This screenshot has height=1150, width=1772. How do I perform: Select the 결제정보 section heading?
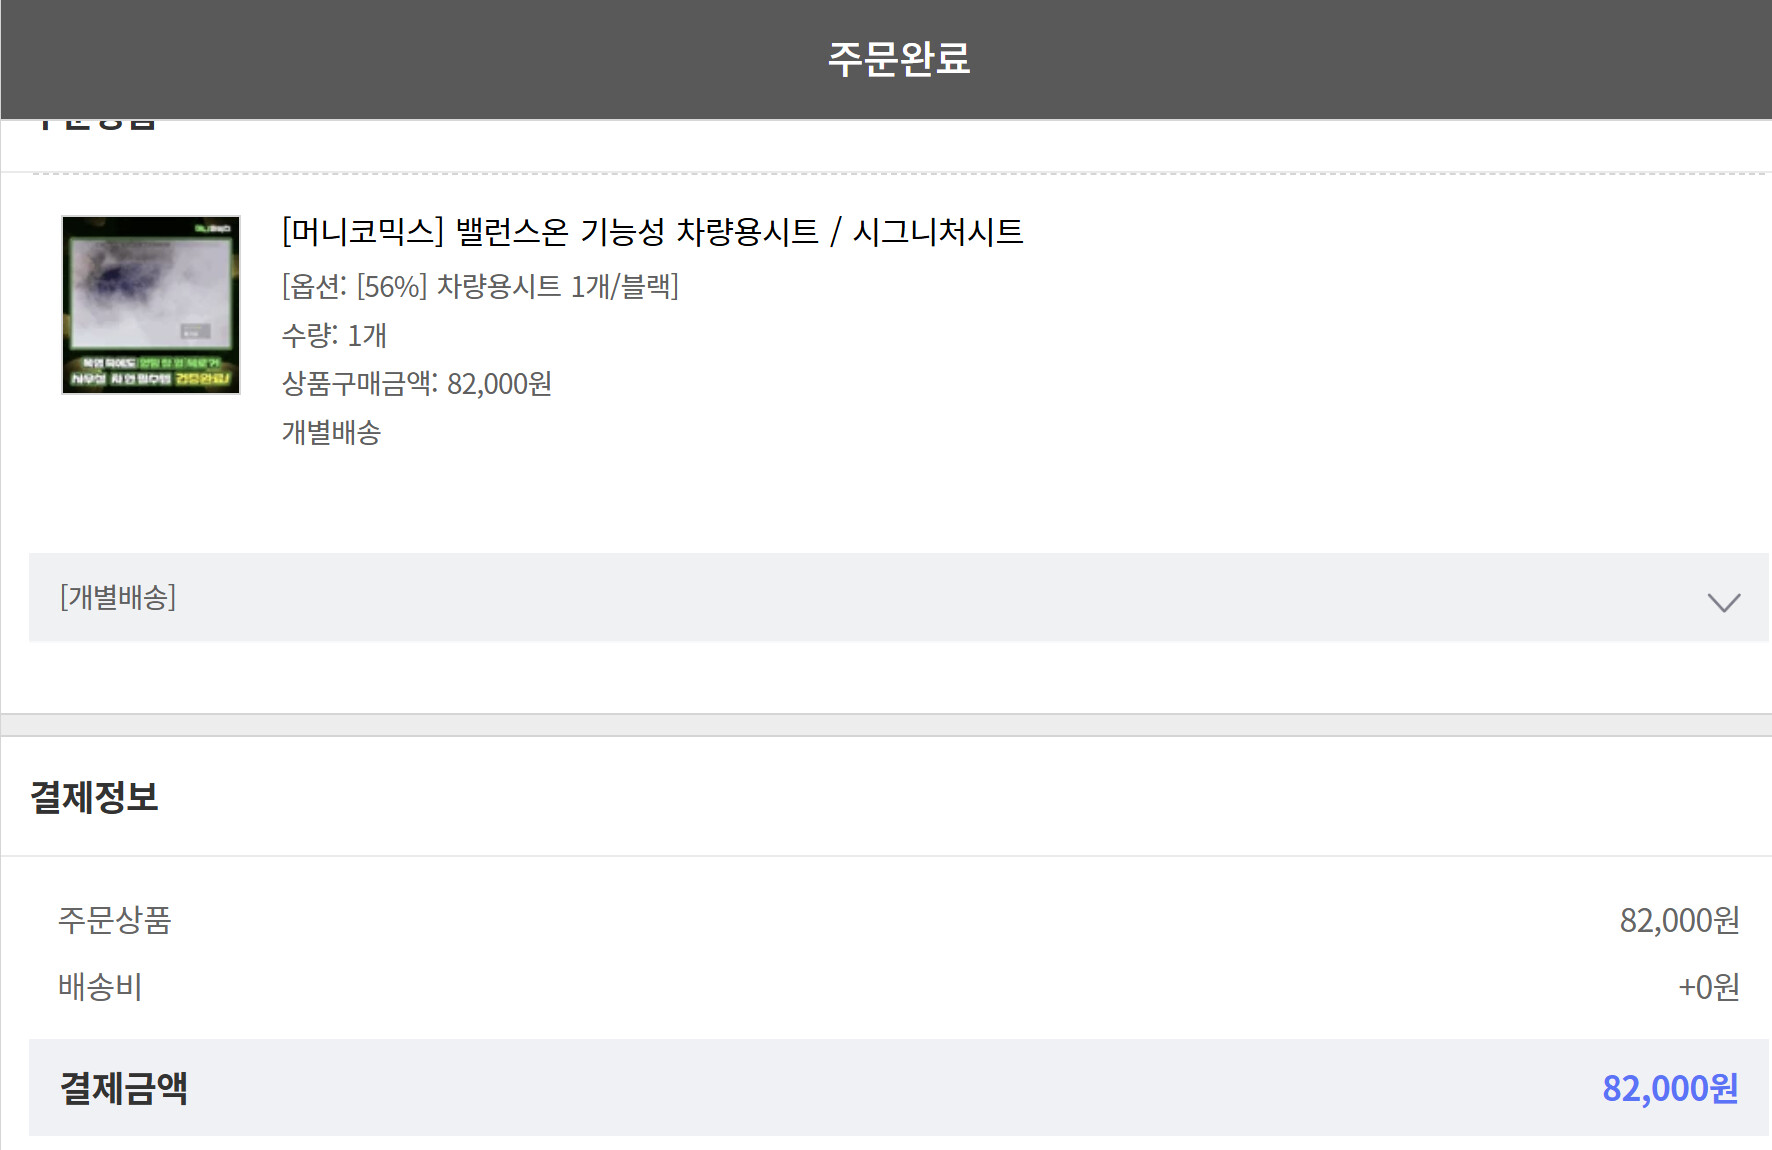[x=94, y=797]
